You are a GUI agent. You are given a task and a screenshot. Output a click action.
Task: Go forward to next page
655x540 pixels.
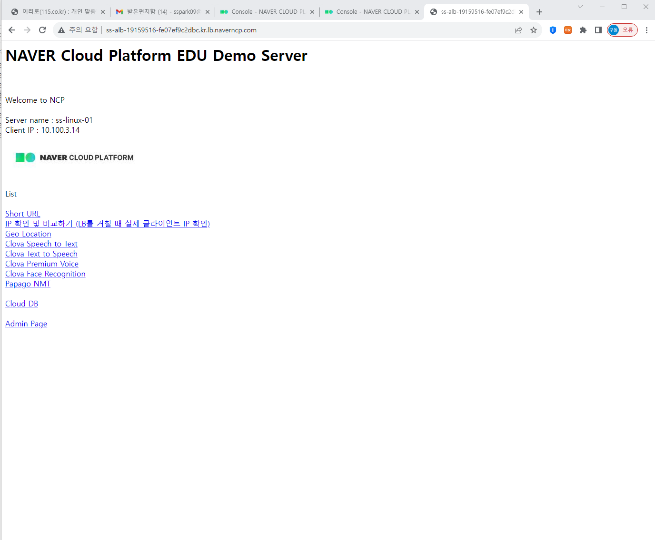pyautogui.click(x=27, y=30)
